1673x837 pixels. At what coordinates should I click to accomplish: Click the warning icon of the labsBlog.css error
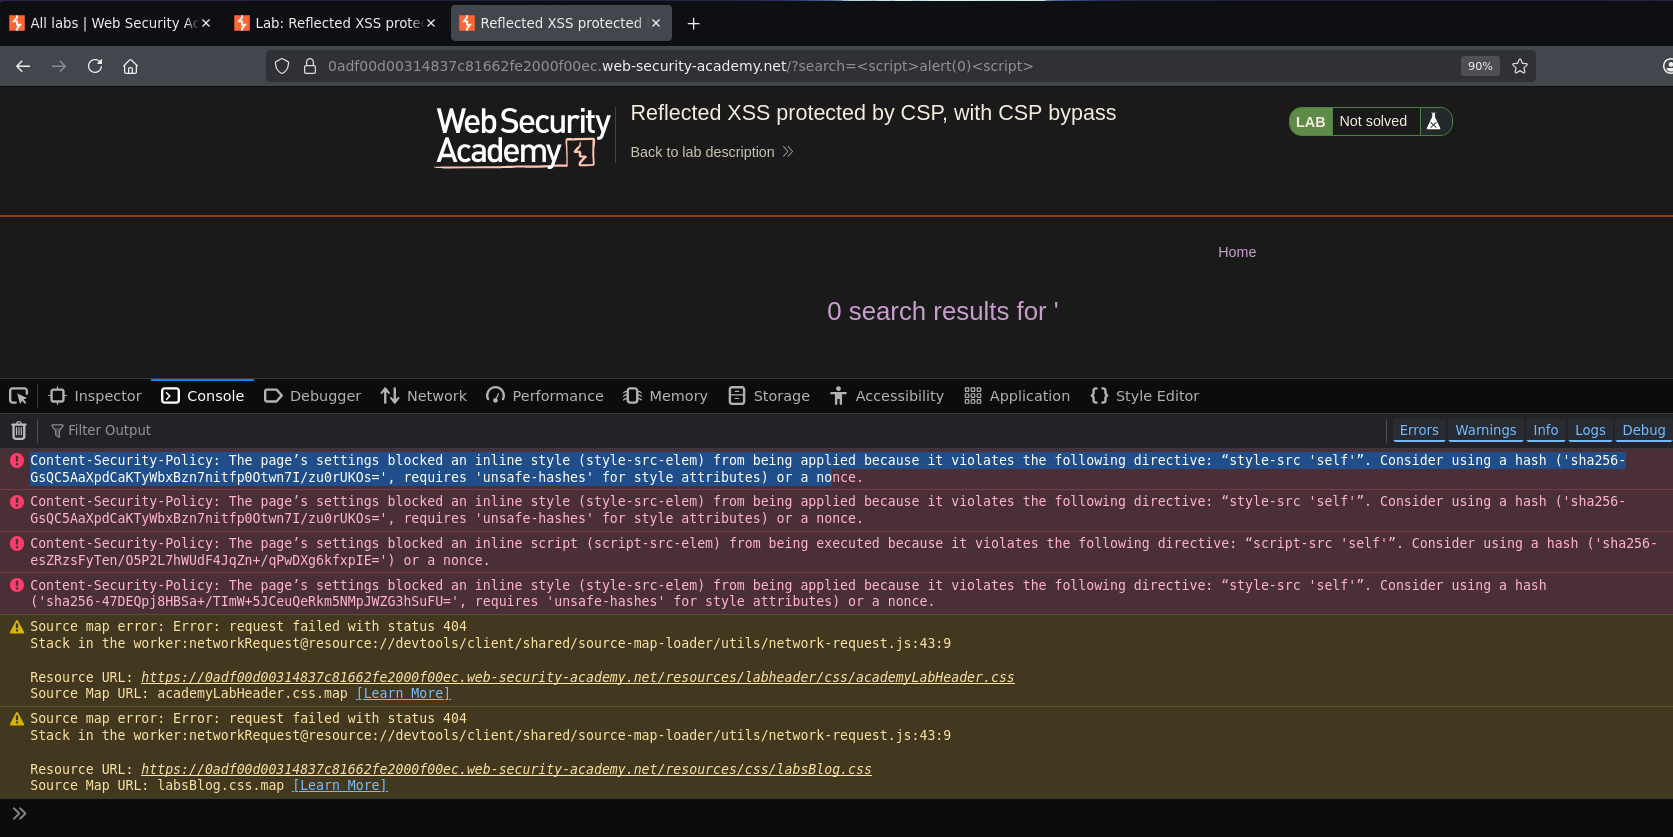point(17,719)
